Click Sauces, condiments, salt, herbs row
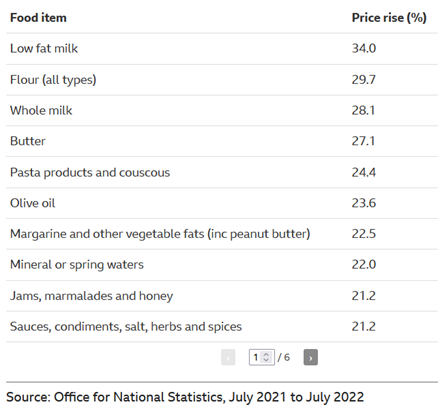Image resolution: width=438 pixels, height=409 pixels. 222,327
